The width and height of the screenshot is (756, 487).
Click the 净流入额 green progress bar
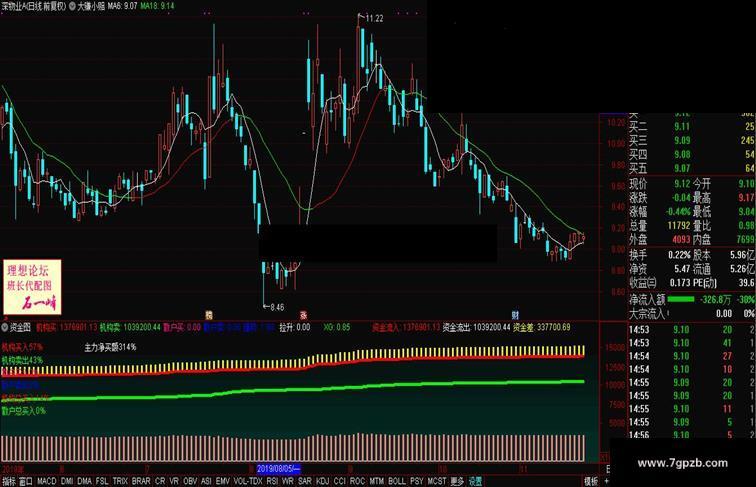coord(680,299)
